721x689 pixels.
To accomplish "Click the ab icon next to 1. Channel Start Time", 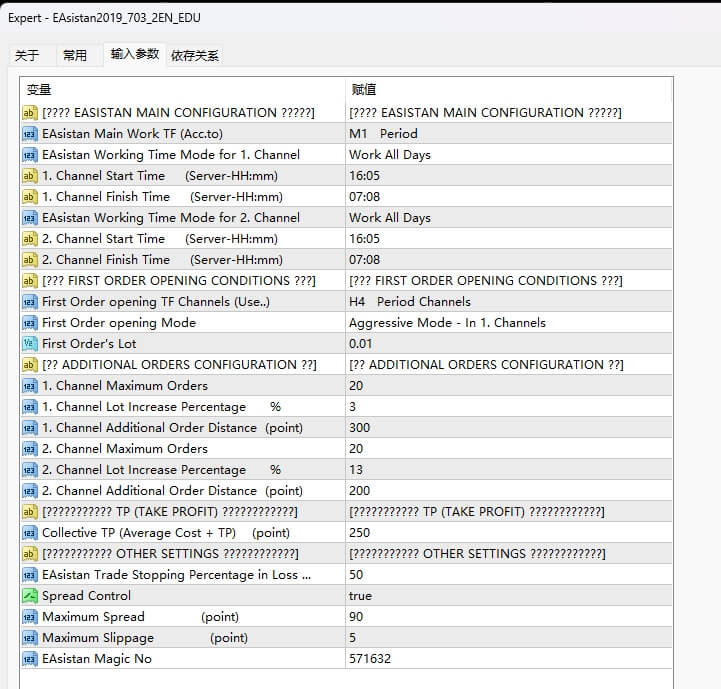I will 29,176.
